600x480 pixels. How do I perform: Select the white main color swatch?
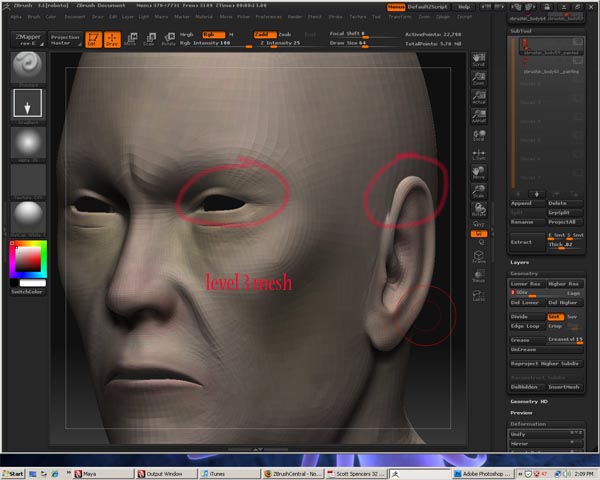33,283
